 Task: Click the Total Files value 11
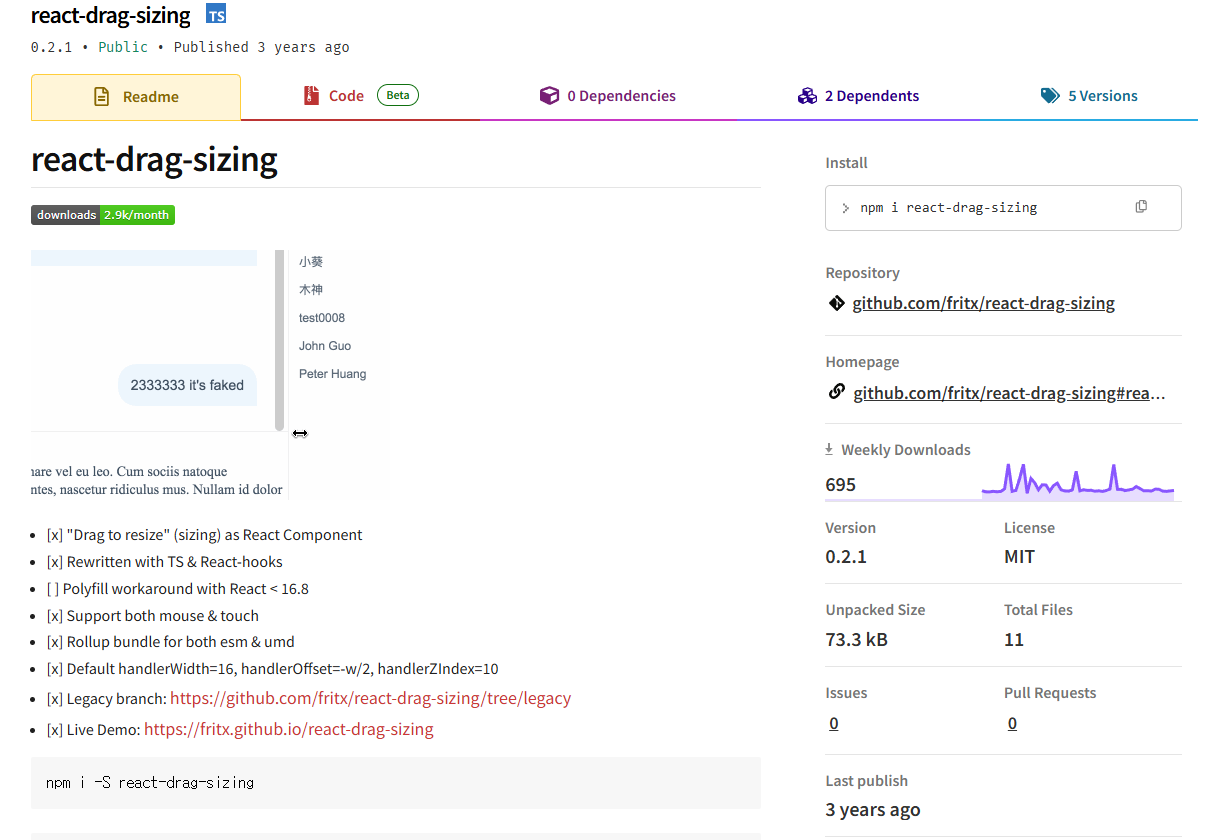click(1014, 639)
